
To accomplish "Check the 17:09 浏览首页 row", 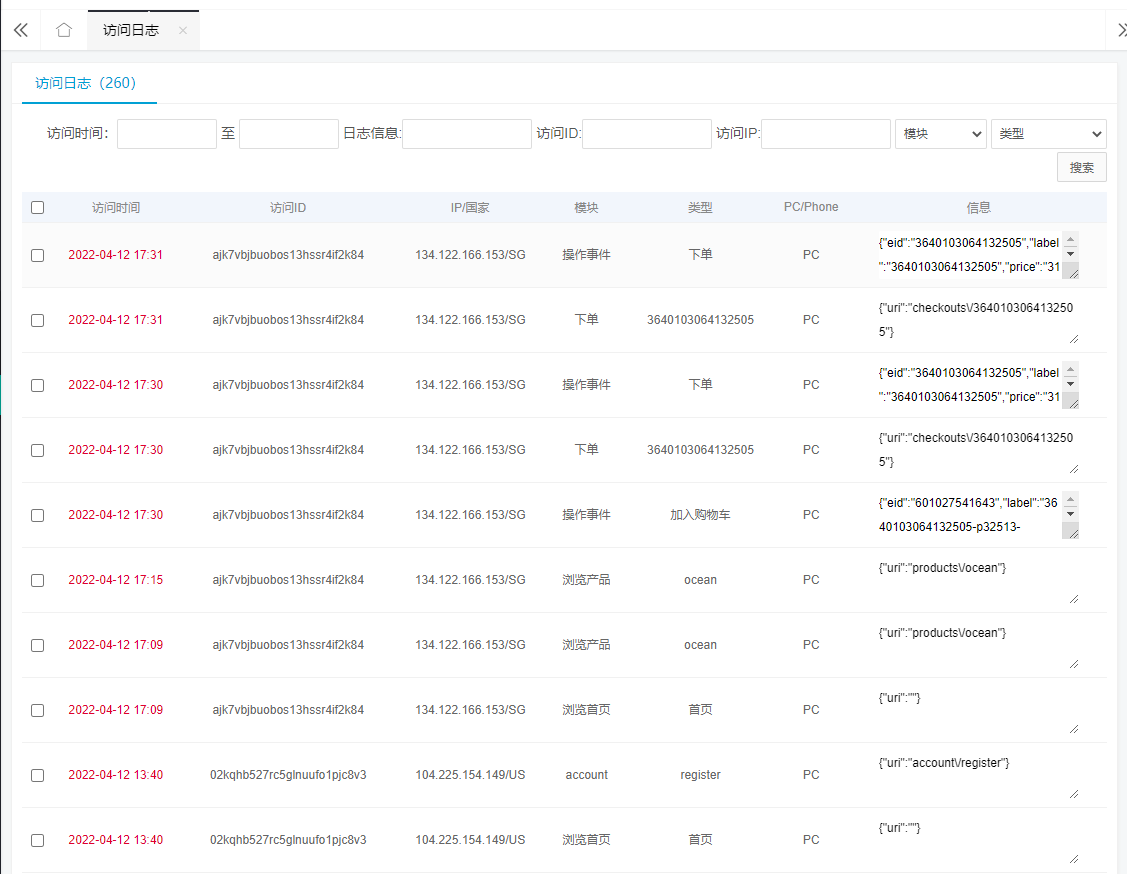I will [37, 710].
